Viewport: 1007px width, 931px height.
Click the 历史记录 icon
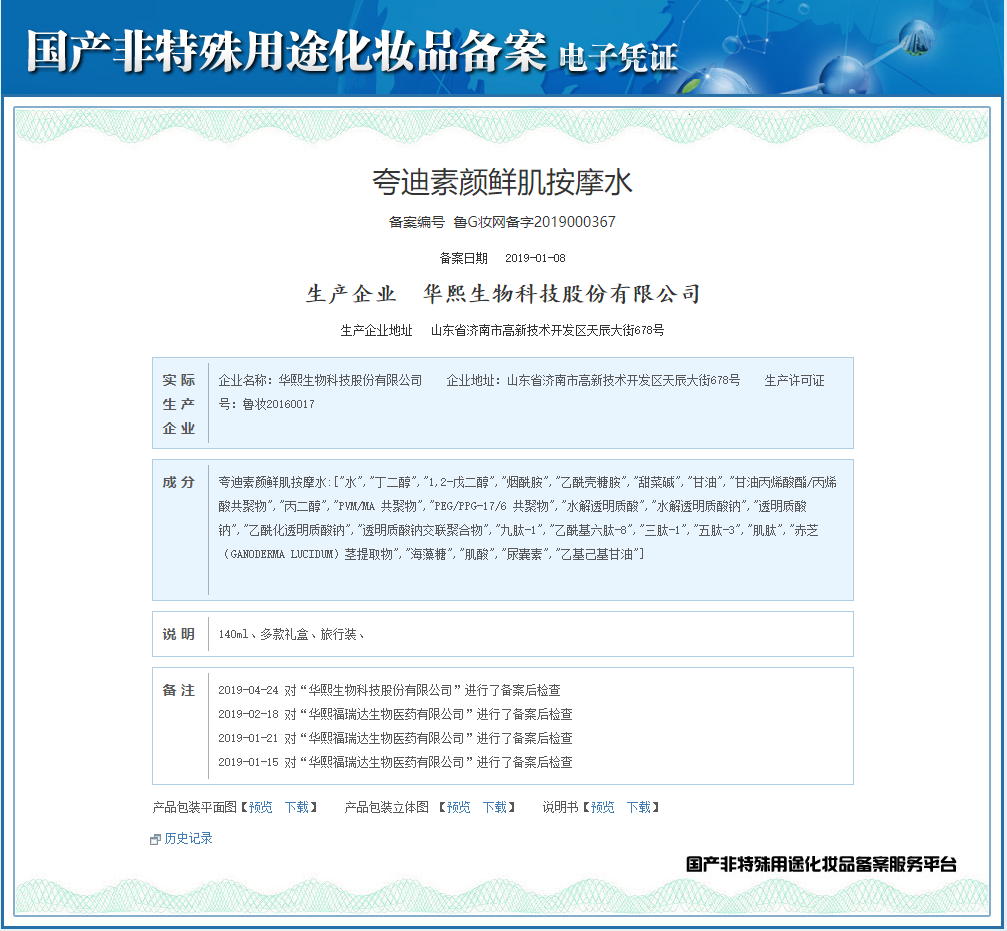pyautogui.click(x=155, y=840)
